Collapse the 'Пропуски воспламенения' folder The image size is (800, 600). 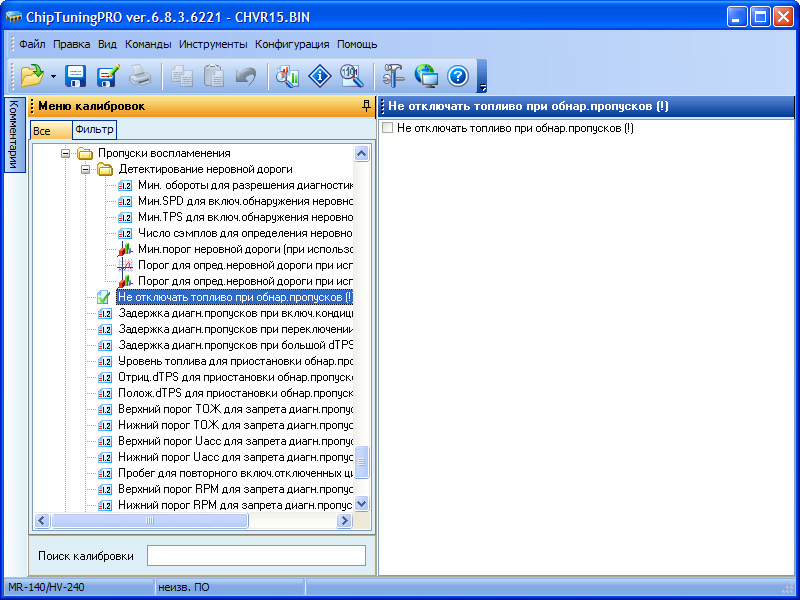click(66, 154)
